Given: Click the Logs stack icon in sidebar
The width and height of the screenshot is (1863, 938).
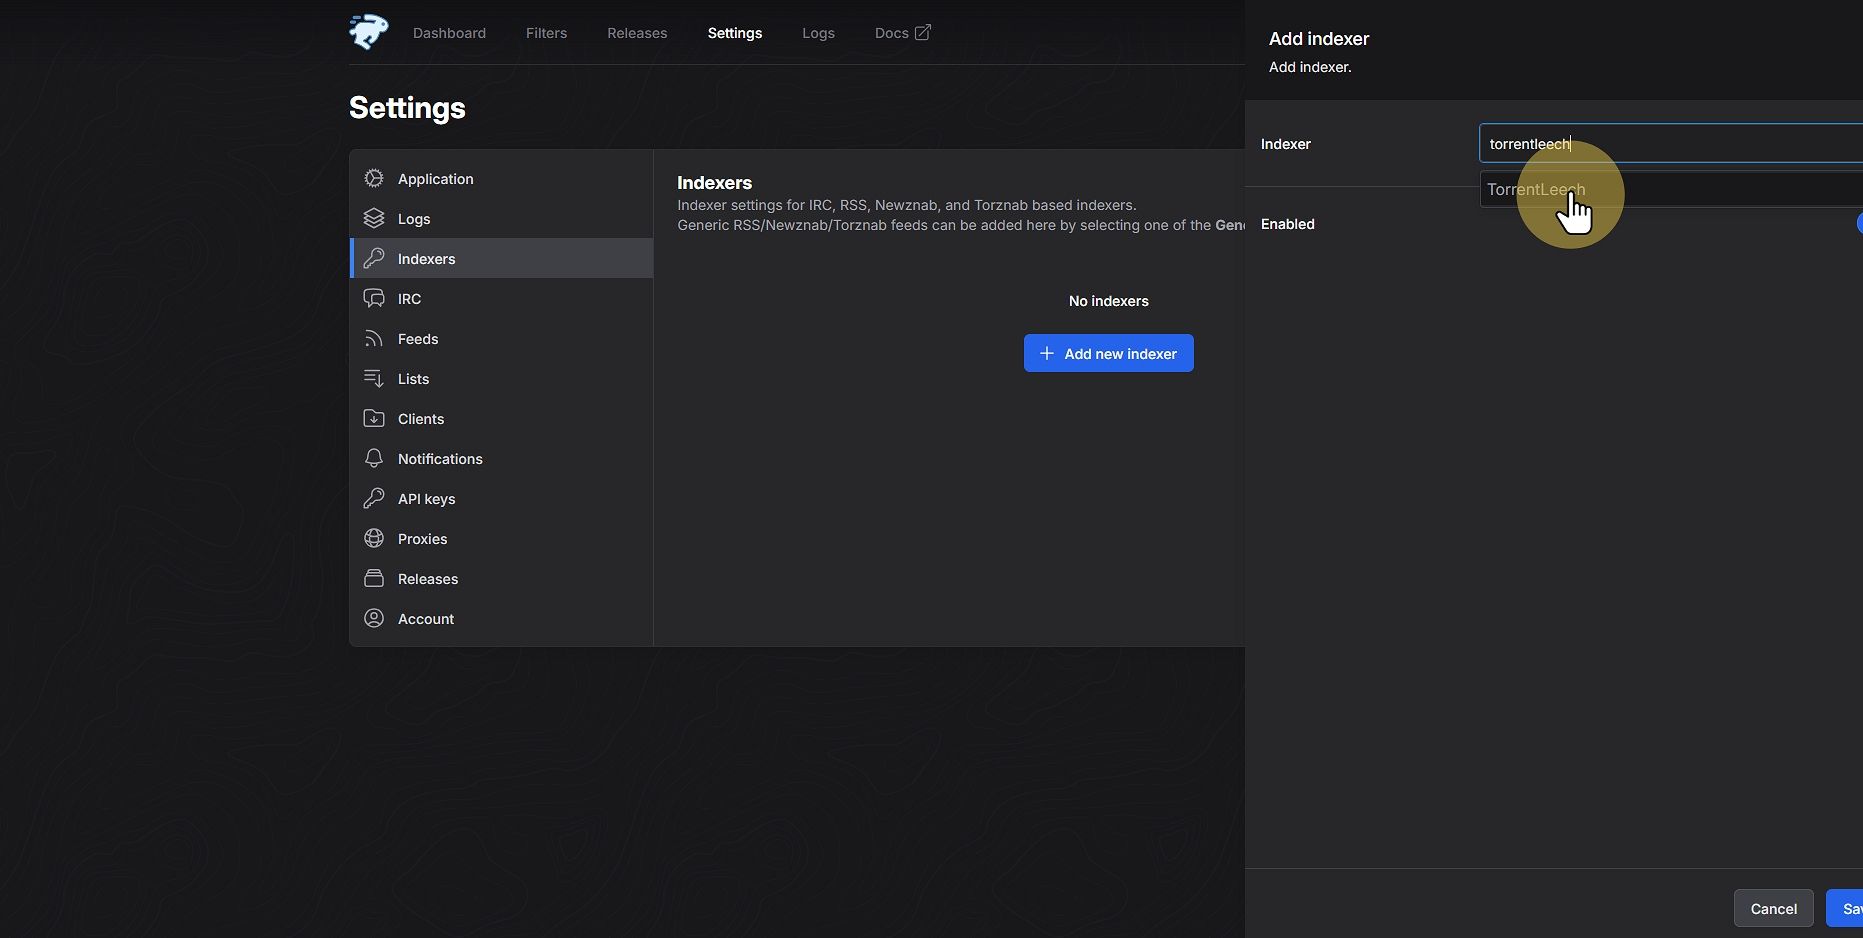Looking at the screenshot, I should (374, 218).
